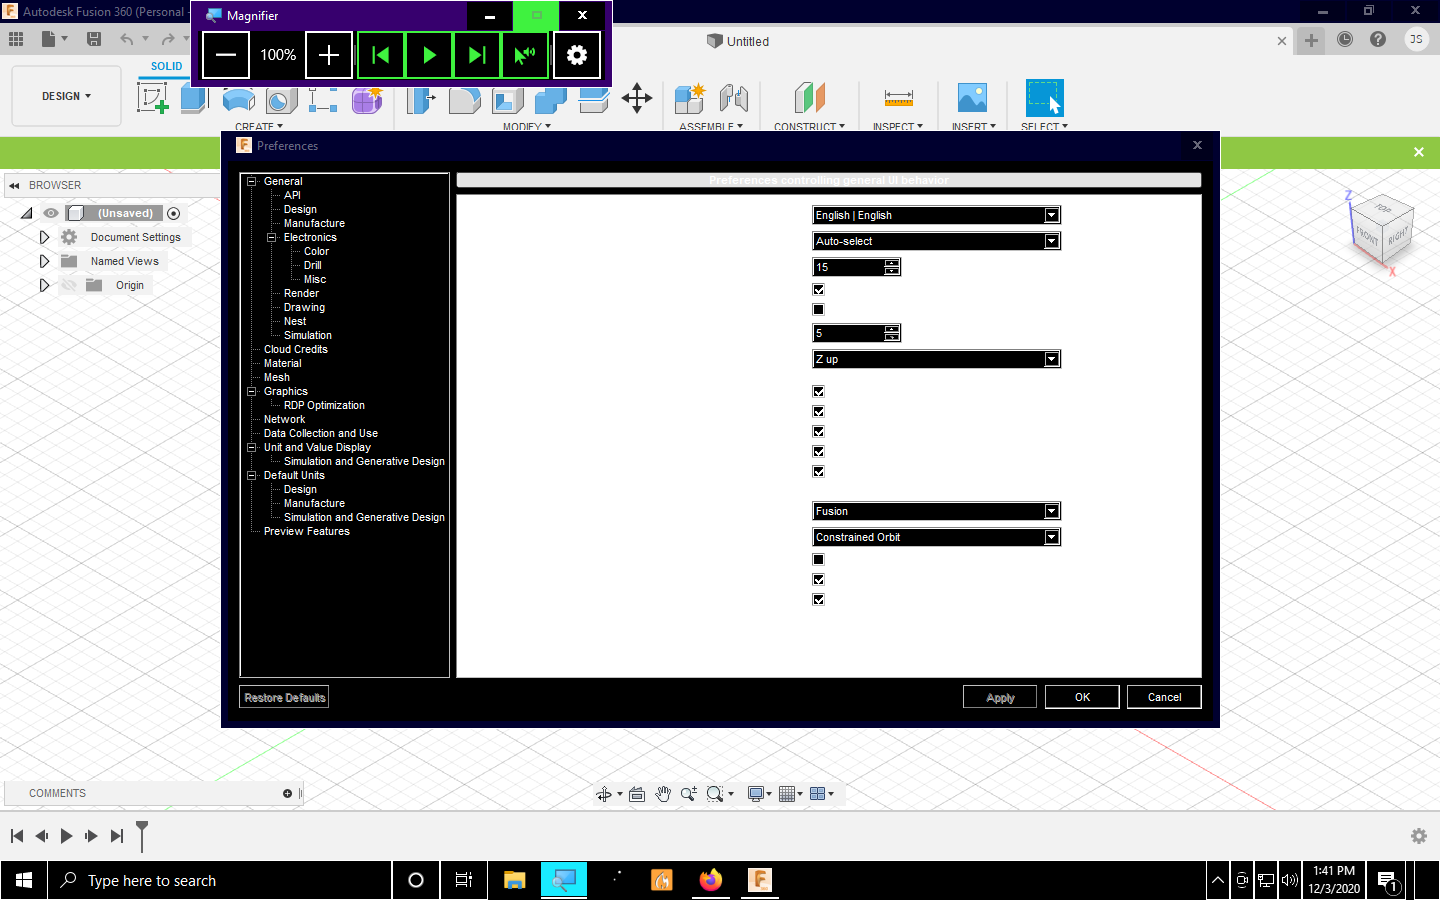Select the Joint tool in Assemble group
Image resolution: width=1440 pixels, height=900 pixels.
[x=734, y=98]
